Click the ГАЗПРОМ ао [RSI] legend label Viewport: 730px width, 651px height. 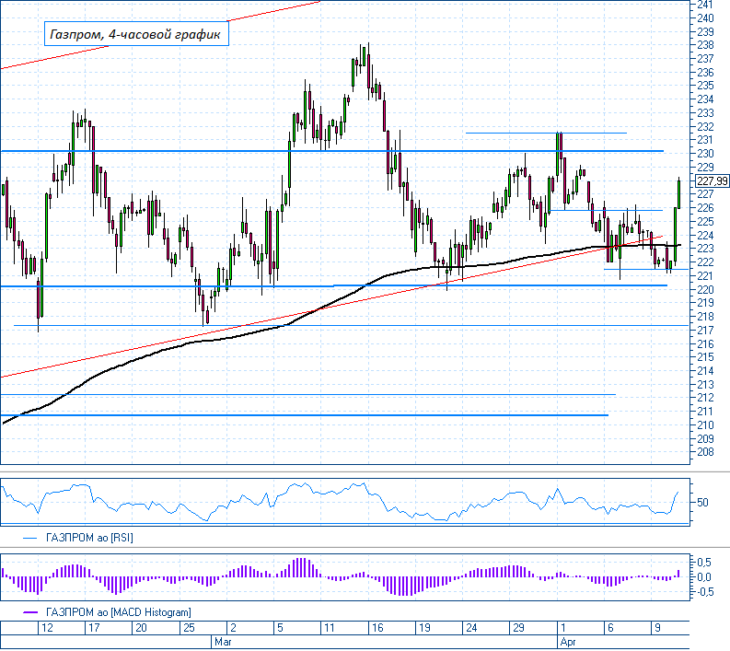pyautogui.click(x=90, y=538)
